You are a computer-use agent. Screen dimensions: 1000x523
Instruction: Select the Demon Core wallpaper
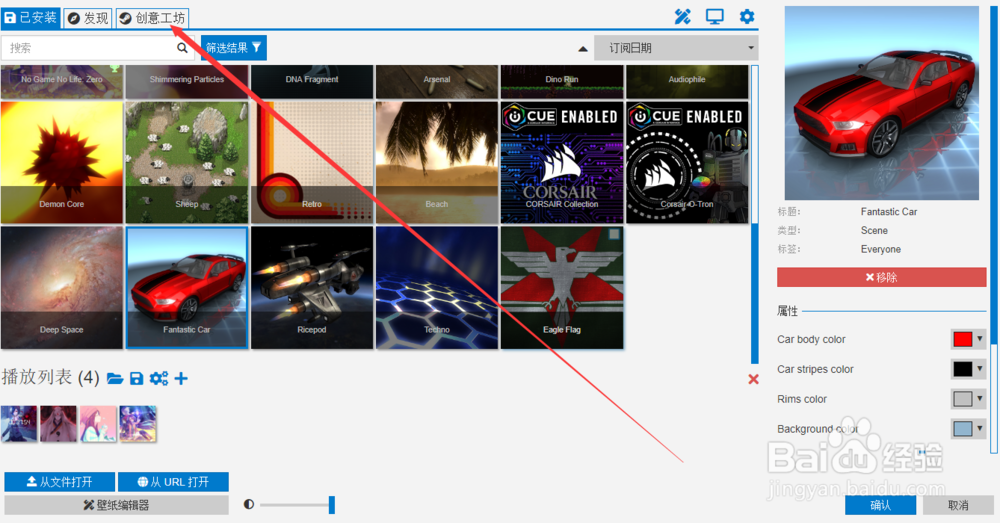[x=62, y=162]
